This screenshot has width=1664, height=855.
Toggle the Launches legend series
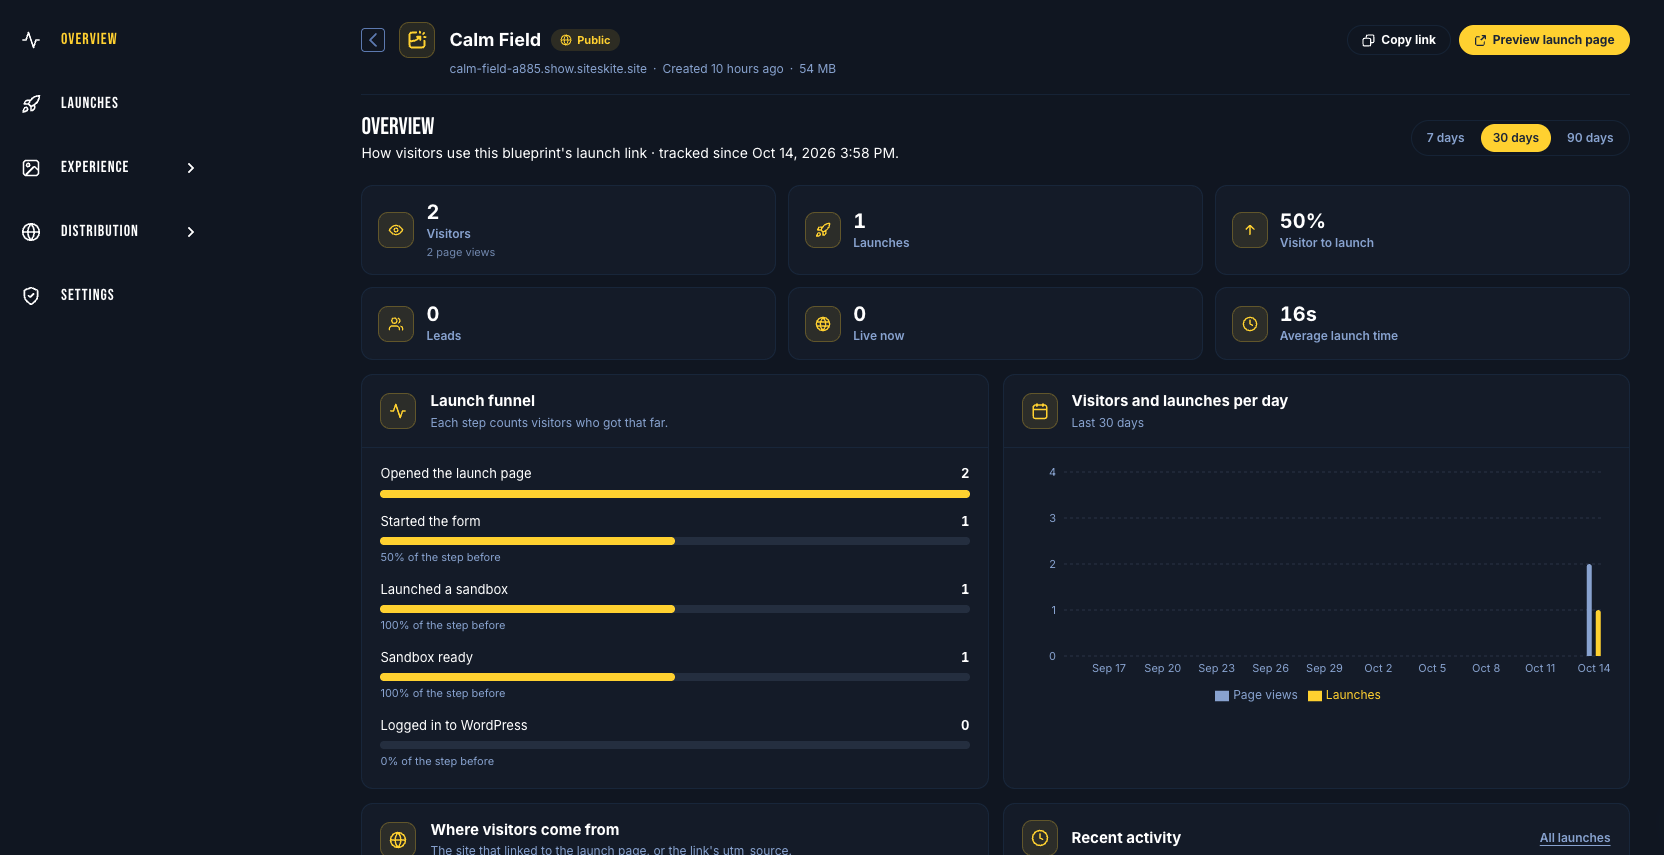1344,695
